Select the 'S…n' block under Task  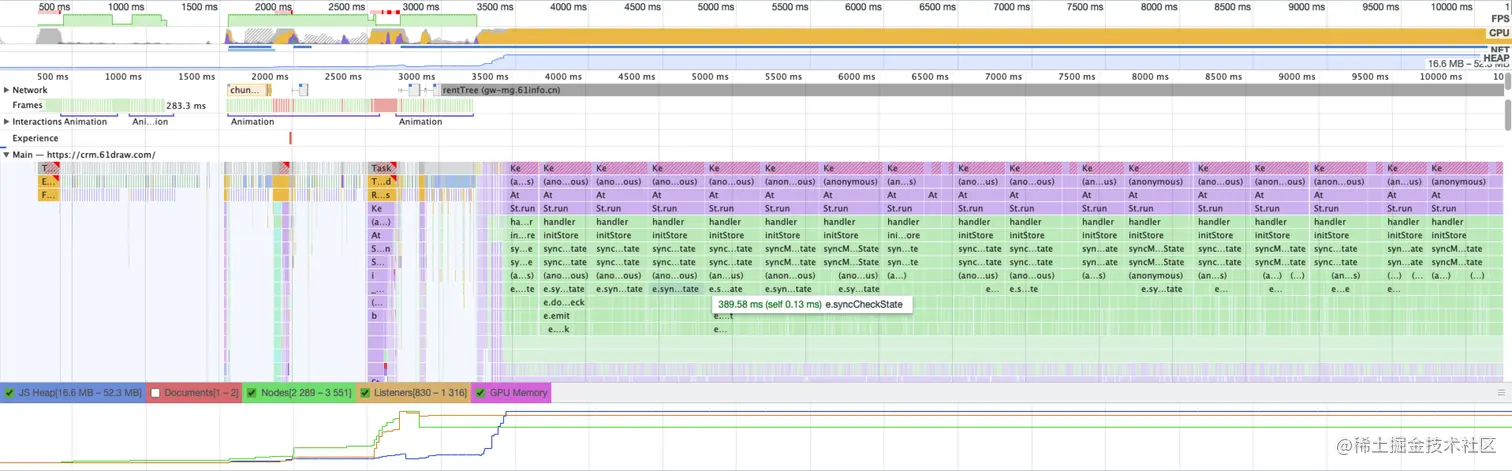pos(380,249)
